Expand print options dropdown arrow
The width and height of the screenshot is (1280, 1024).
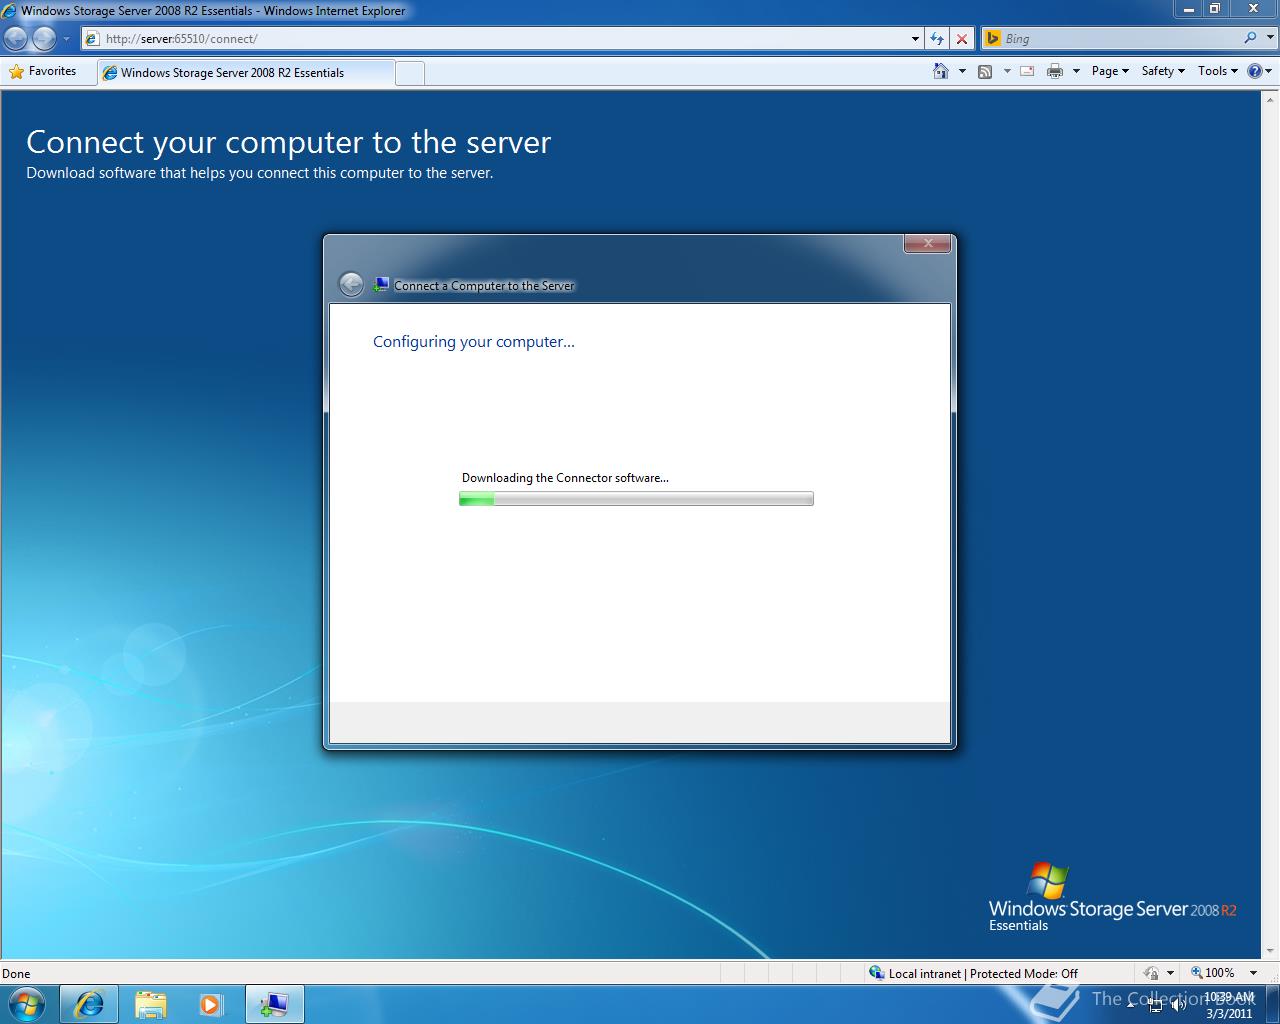[x=1076, y=71]
